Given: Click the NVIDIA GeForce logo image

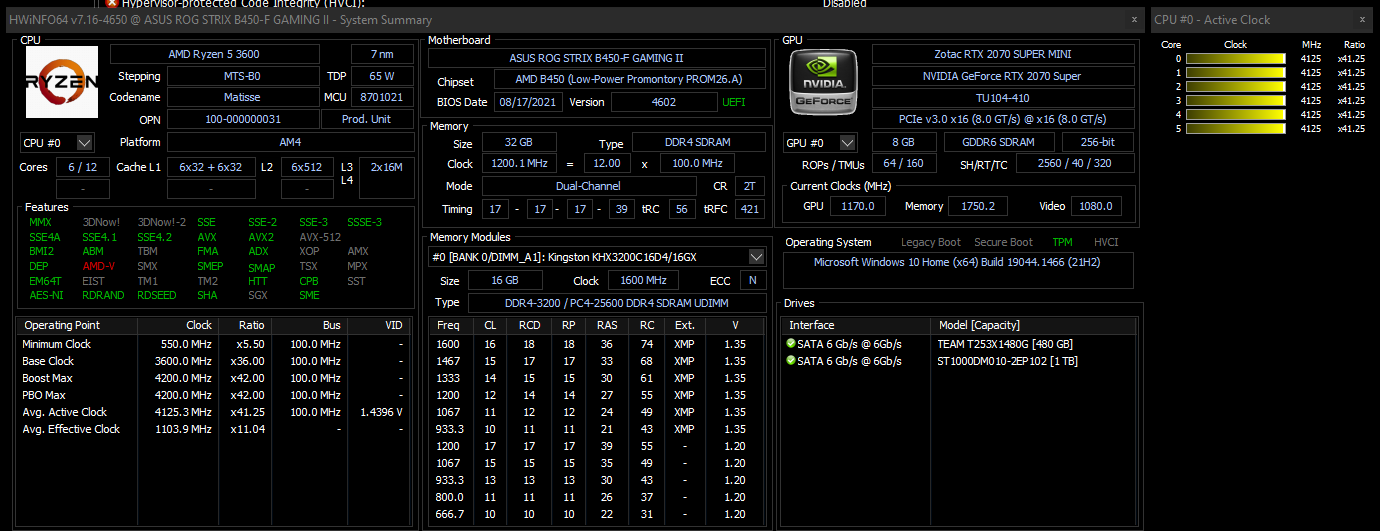Looking at the screenshot, I should [823, 82].
